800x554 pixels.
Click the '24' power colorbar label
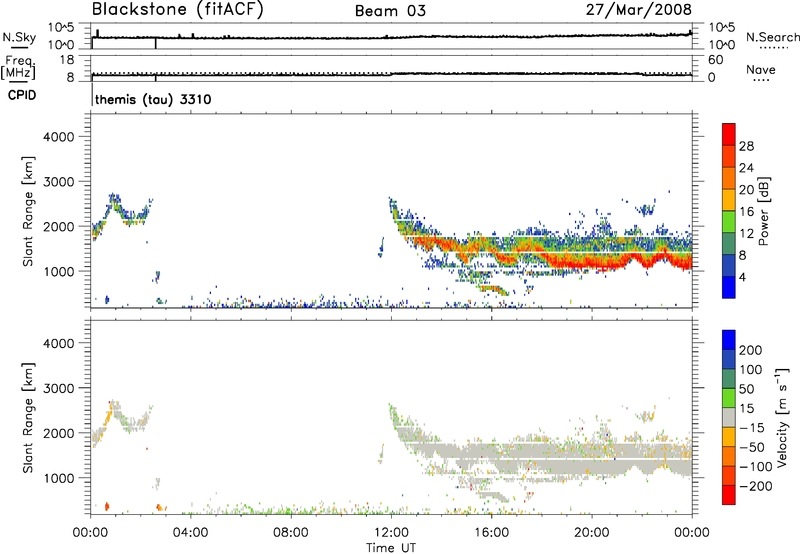click(x=746, y=168)
